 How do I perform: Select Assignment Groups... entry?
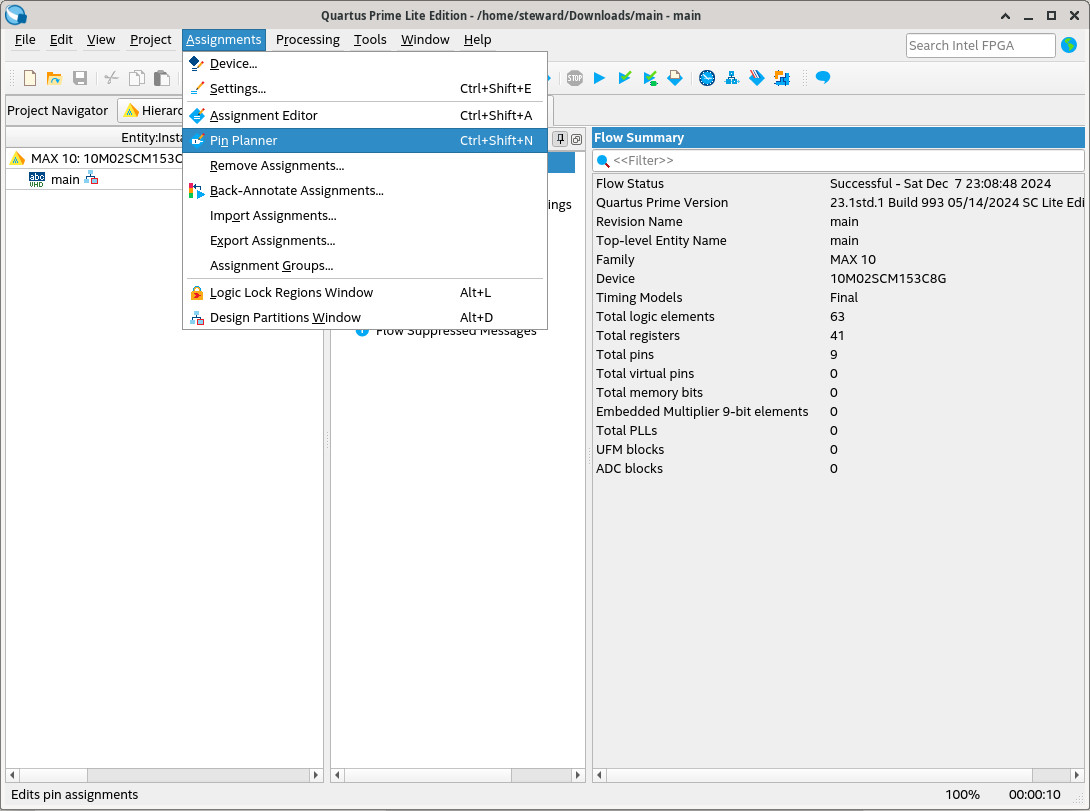pyautogui.click(x=365, y=265)
